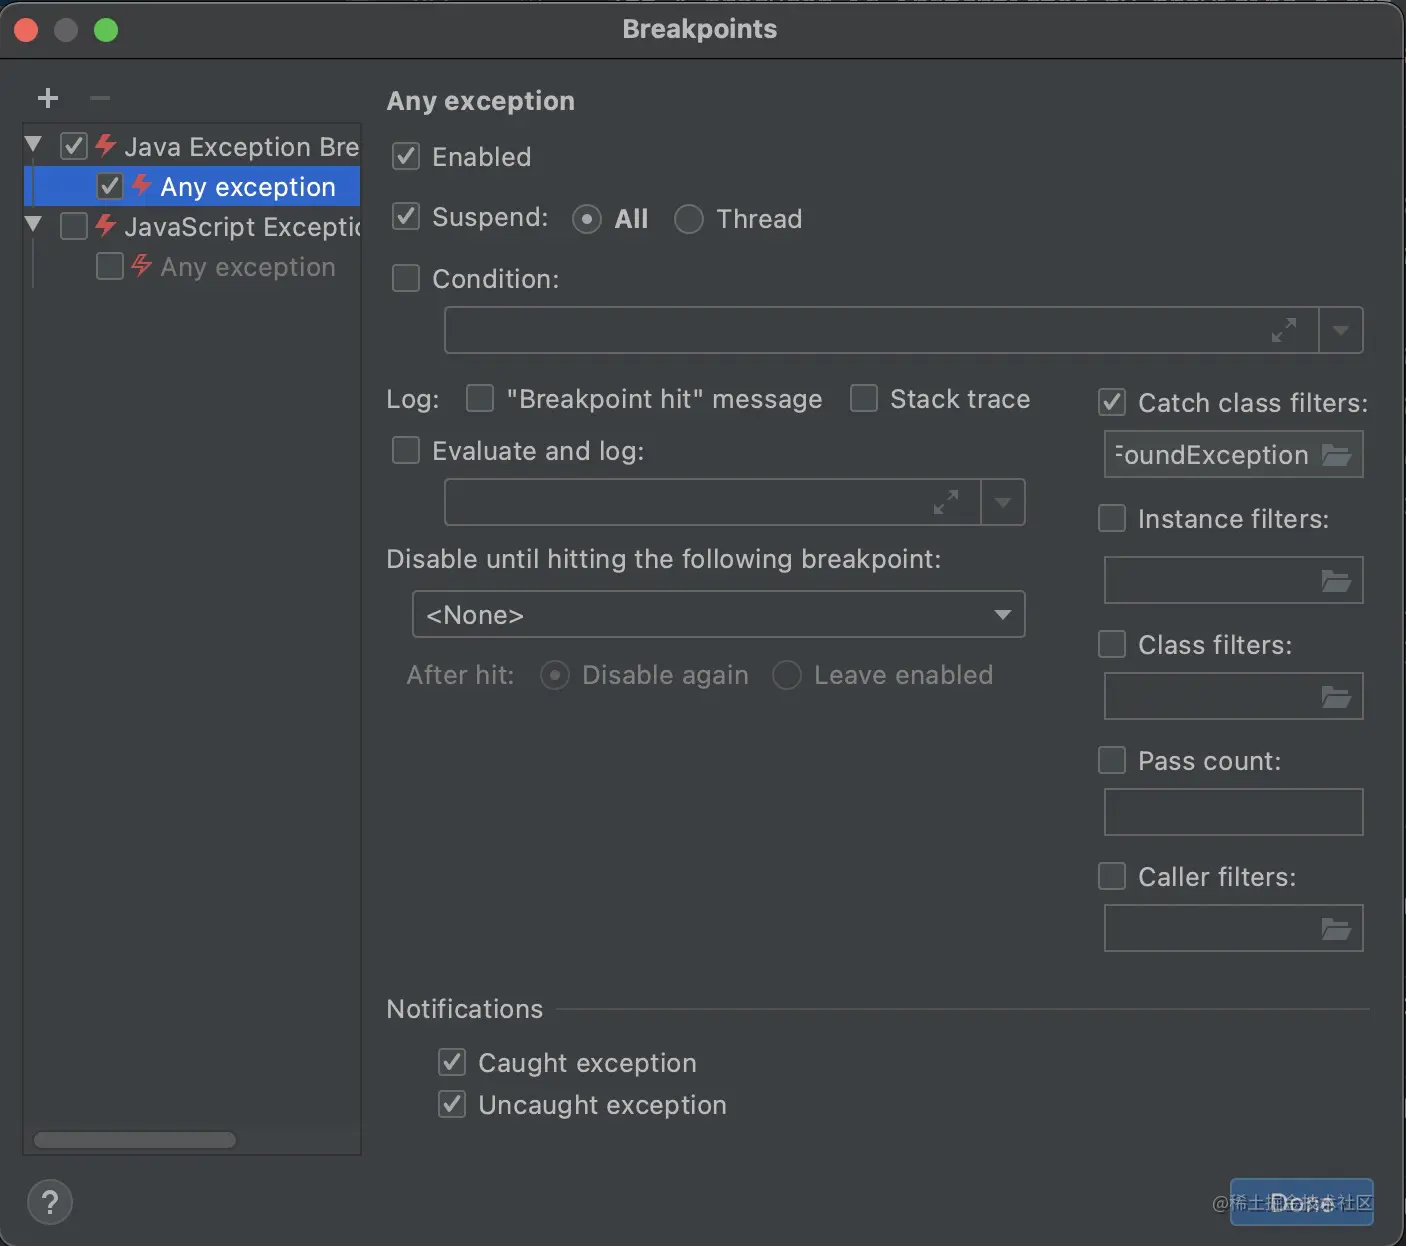This screenshot has width=1406, height=1246.
Task: Select the Java Exception Breakpoints group row
Action: 192,146
